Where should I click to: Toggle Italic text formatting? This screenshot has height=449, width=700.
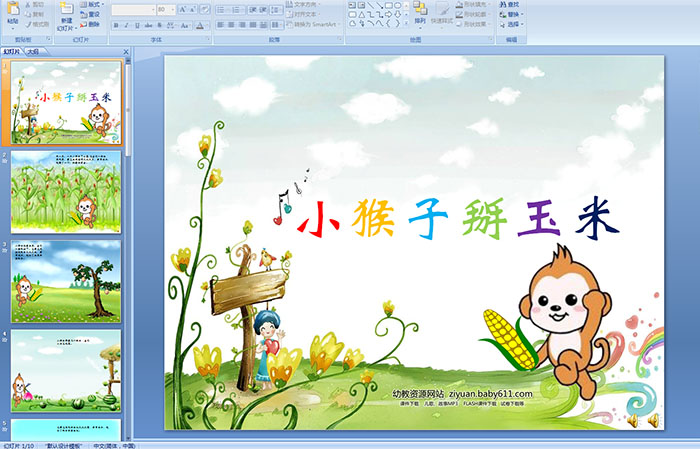pyautogui.click(x=125, y=24)
